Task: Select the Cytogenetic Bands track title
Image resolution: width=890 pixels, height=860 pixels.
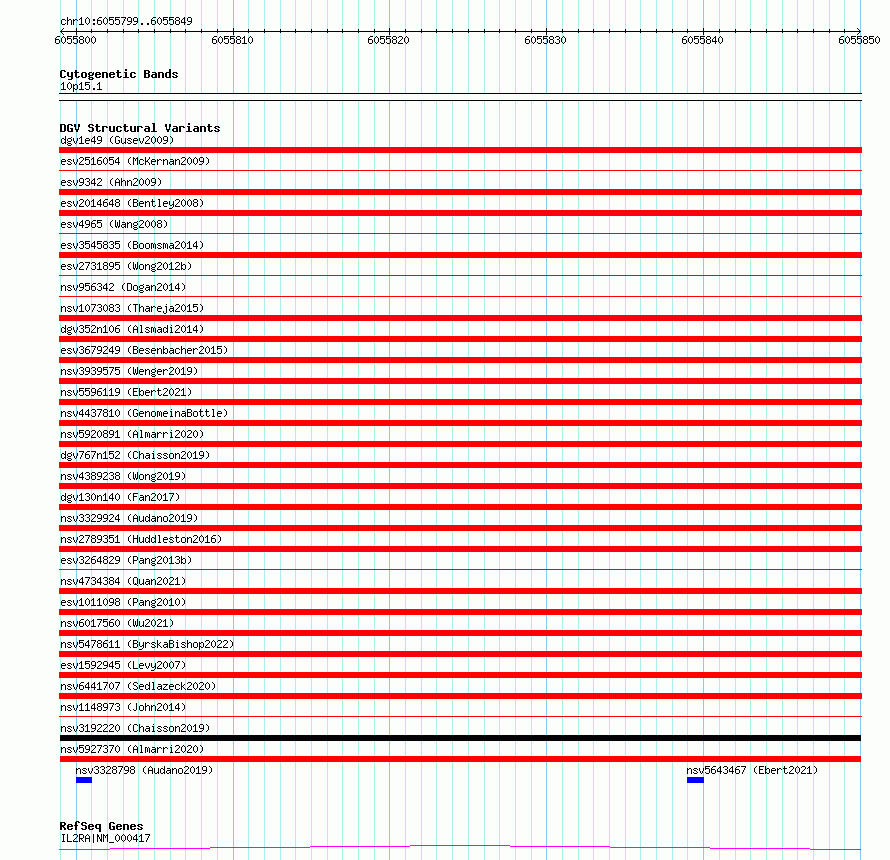Action: point(119,74)
